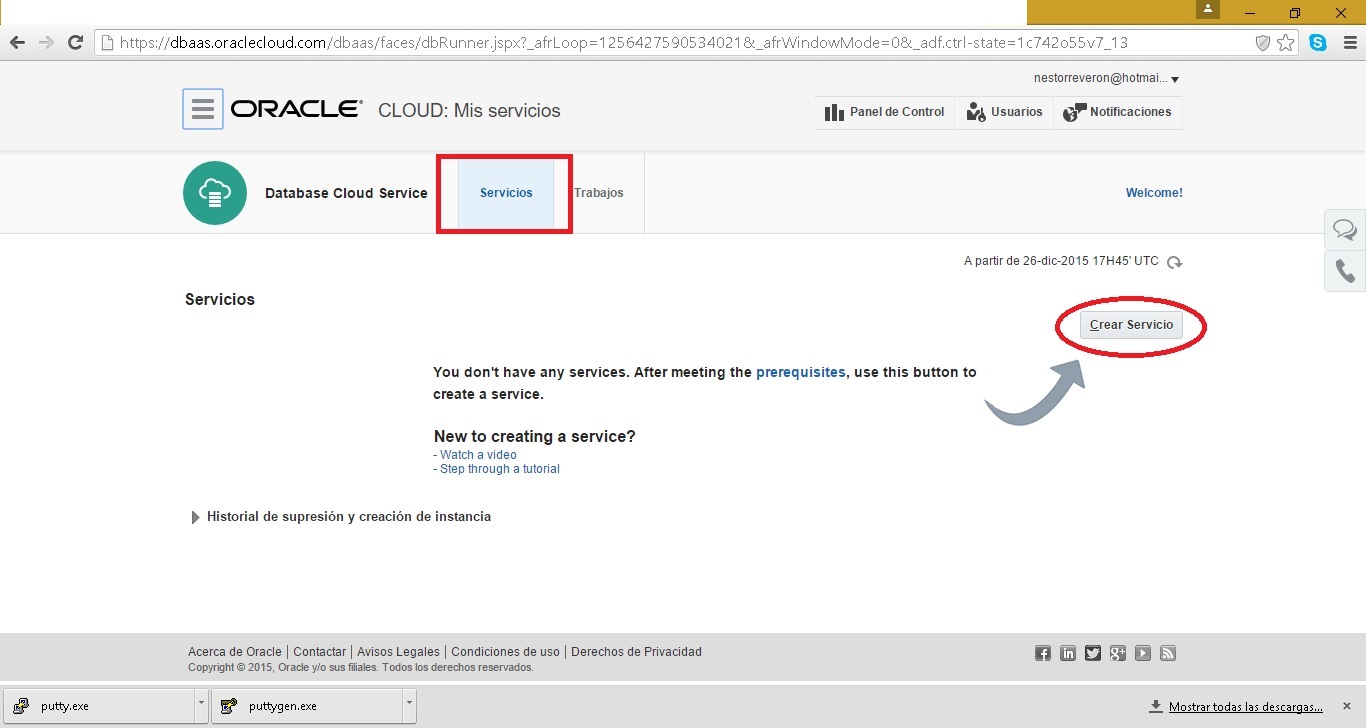
Task: Open the putty.exe download options arrow
Action: pyautogui.click(x=201, y=705)
